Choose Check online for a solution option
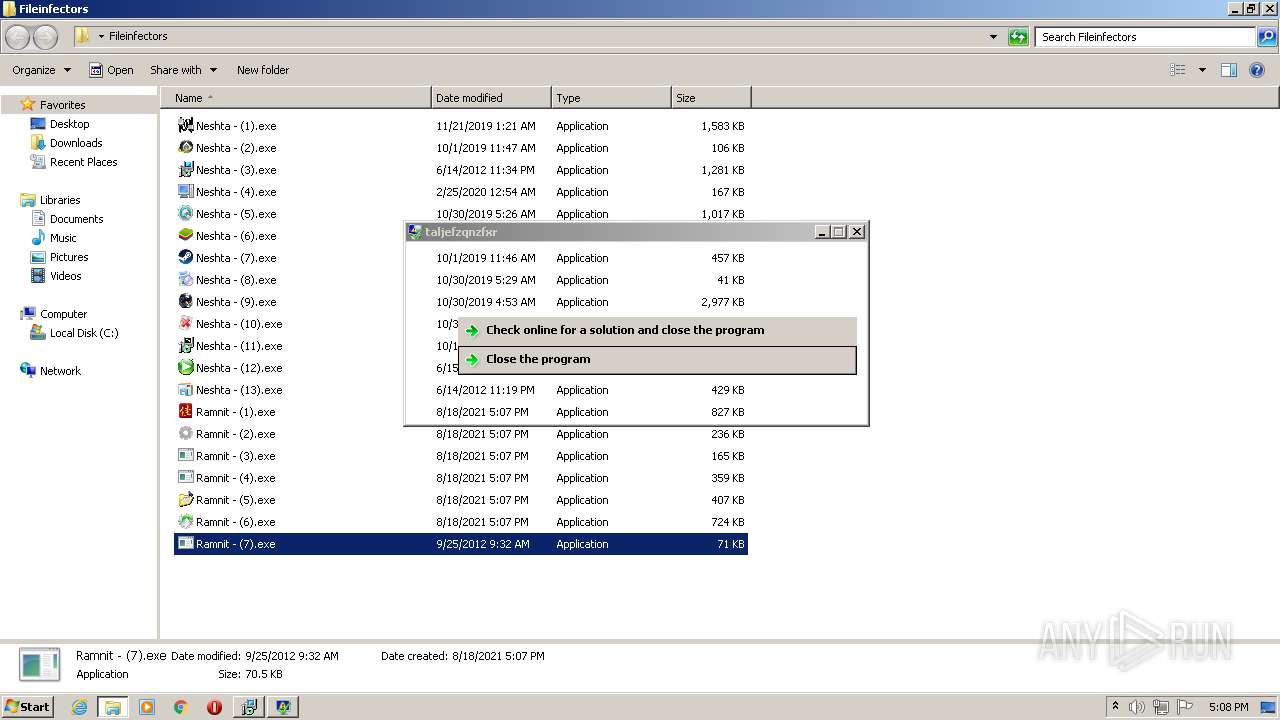Image resolution: width=1280 pixels, height=720 pixels. coord(658,330)
